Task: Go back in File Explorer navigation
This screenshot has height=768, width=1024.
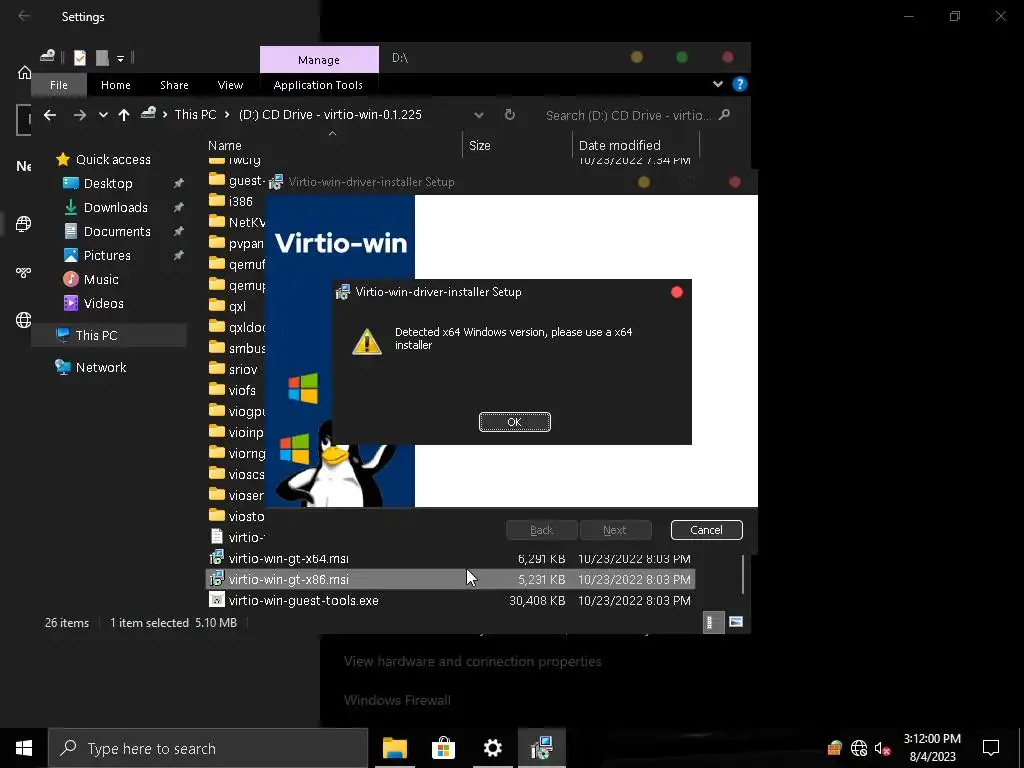Action: [50, 115]
